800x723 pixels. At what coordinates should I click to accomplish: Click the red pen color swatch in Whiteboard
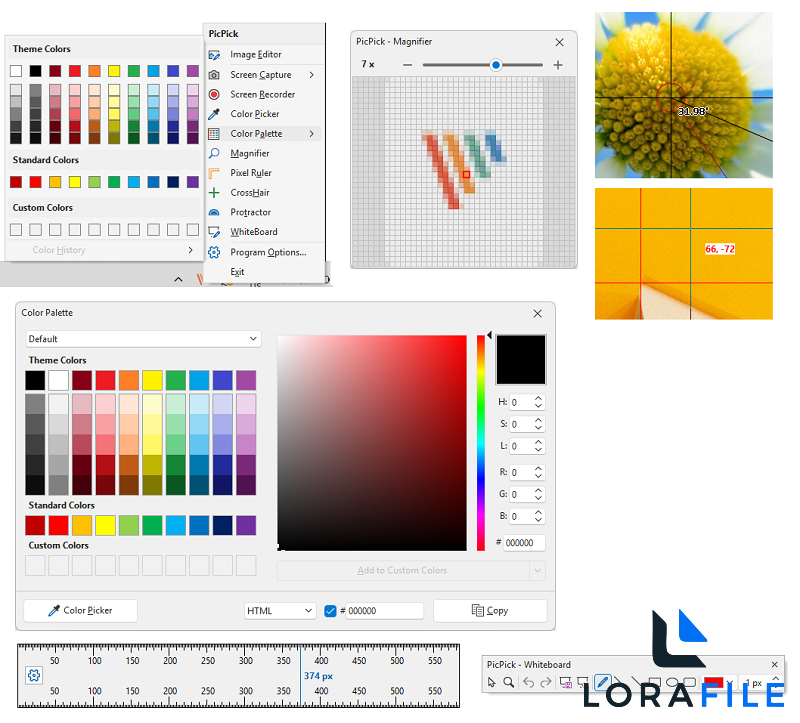click(x=713, y=682)
